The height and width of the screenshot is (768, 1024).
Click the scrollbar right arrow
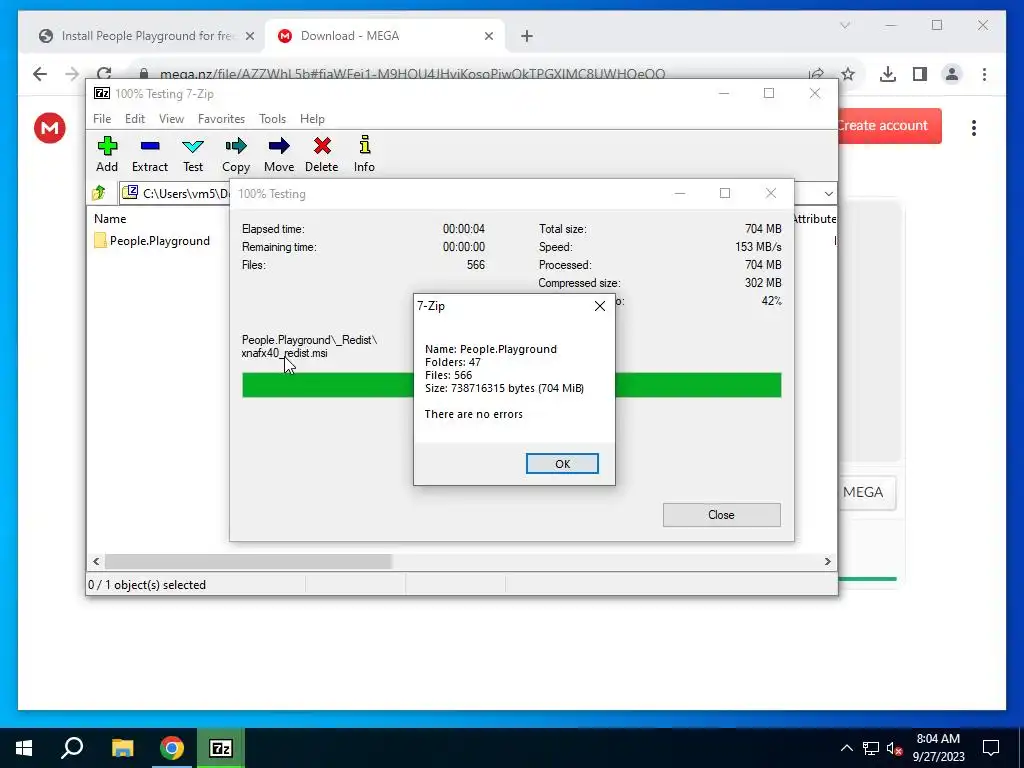tap(827, 562)
